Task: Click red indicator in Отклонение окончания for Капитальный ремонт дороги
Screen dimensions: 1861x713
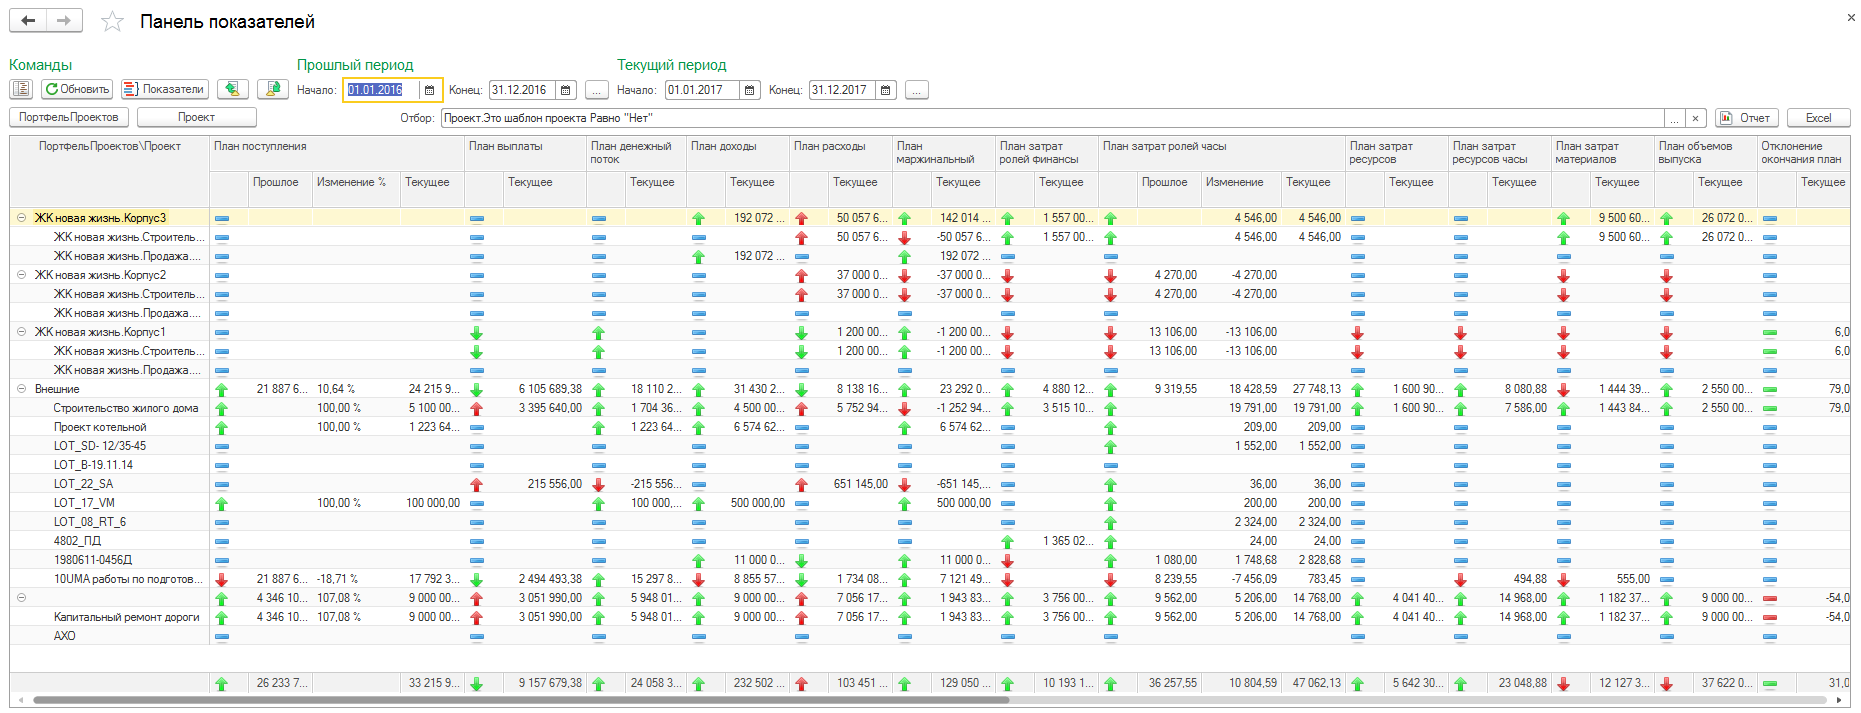Action: (1770, 617)
